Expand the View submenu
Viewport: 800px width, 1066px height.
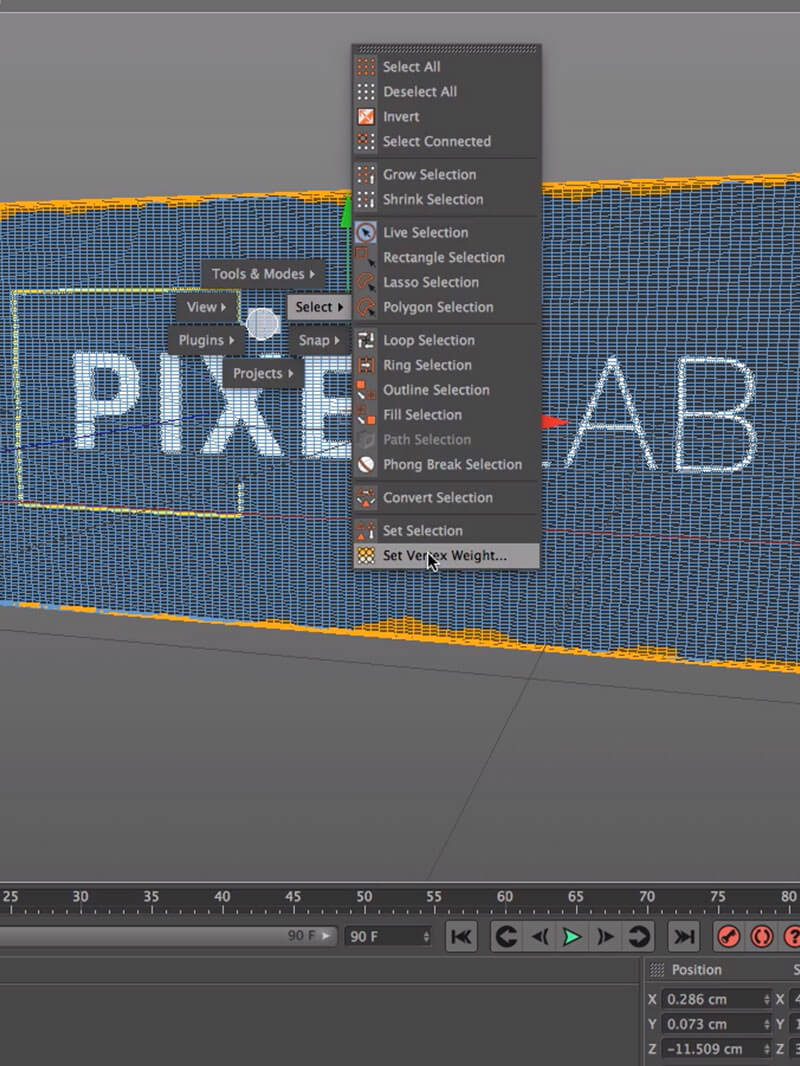207,307
